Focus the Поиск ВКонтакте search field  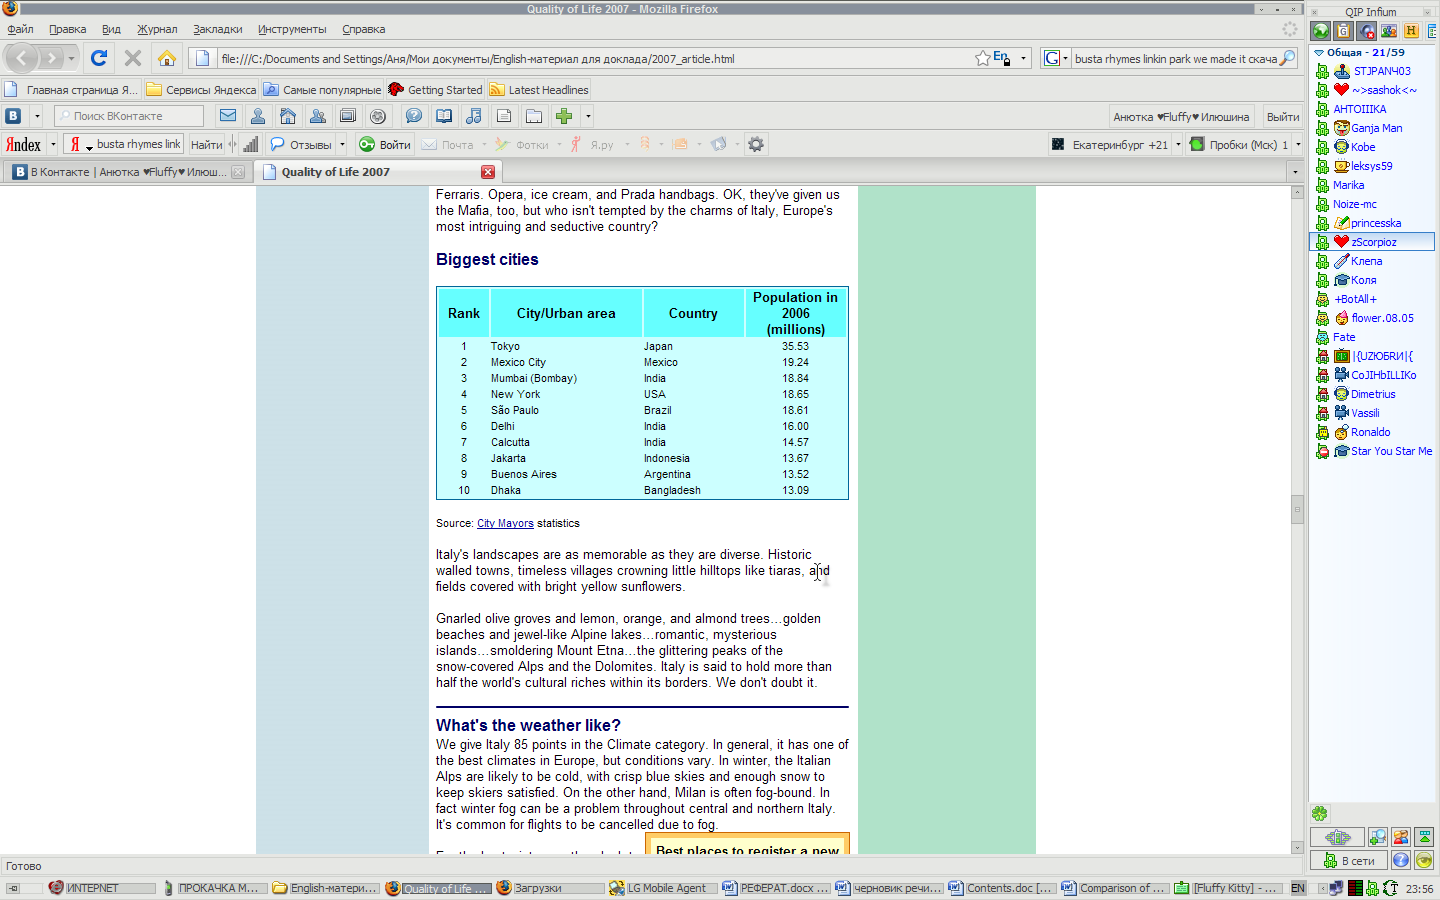tap(128, 116)
